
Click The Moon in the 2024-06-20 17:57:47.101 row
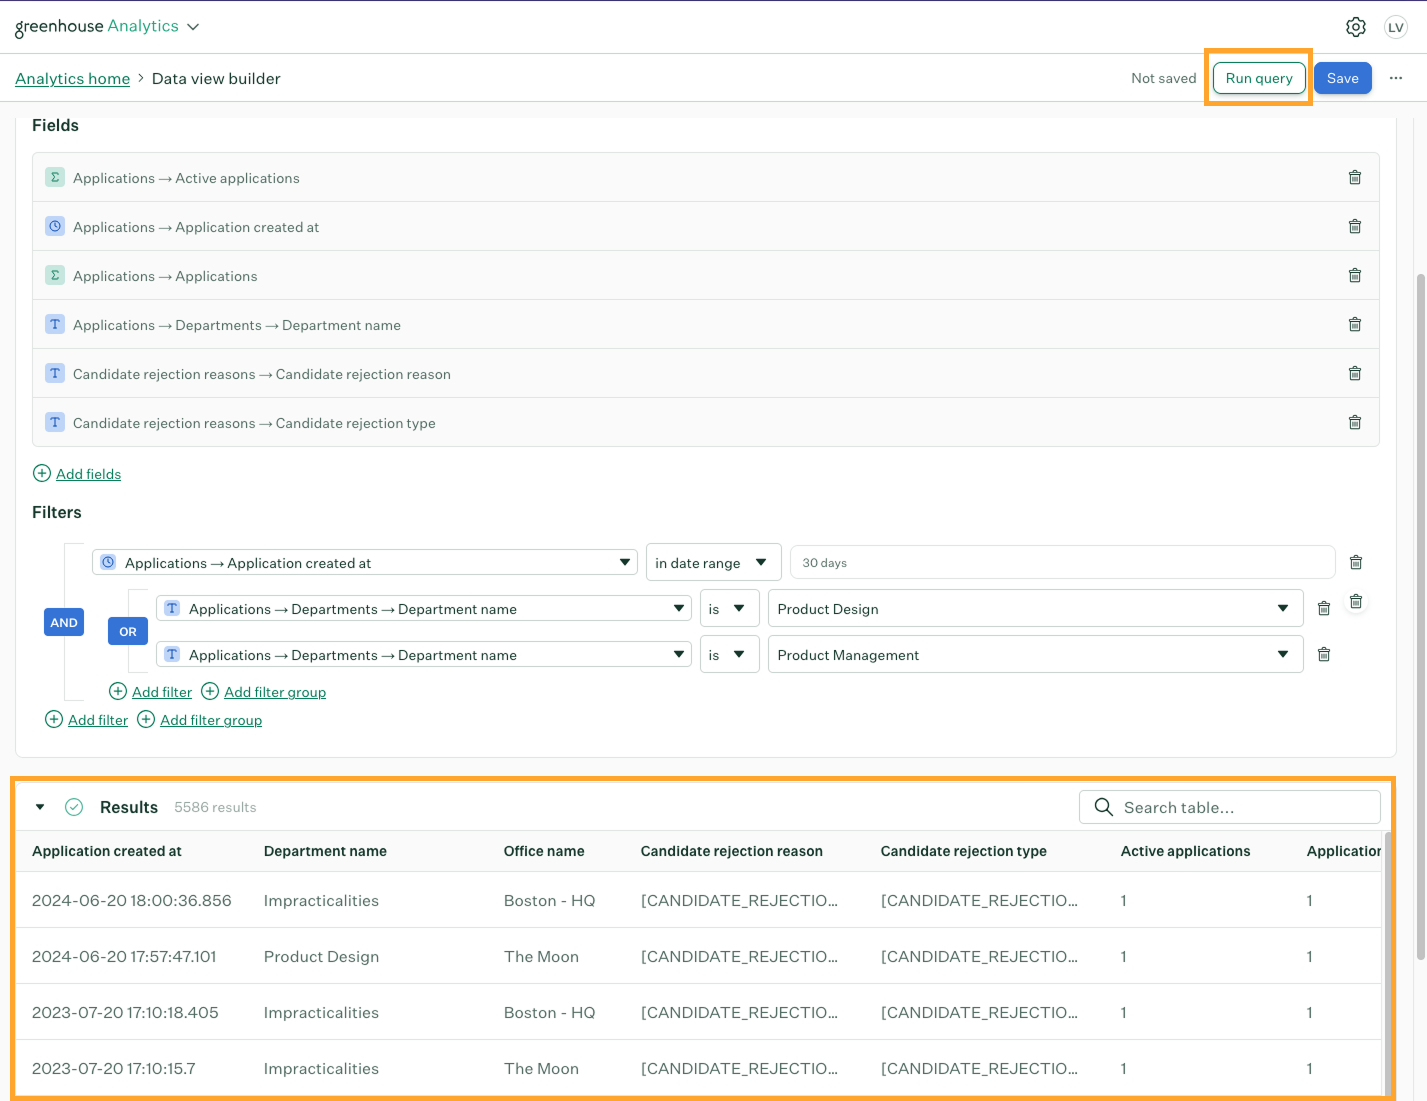[x=541, y=956]
